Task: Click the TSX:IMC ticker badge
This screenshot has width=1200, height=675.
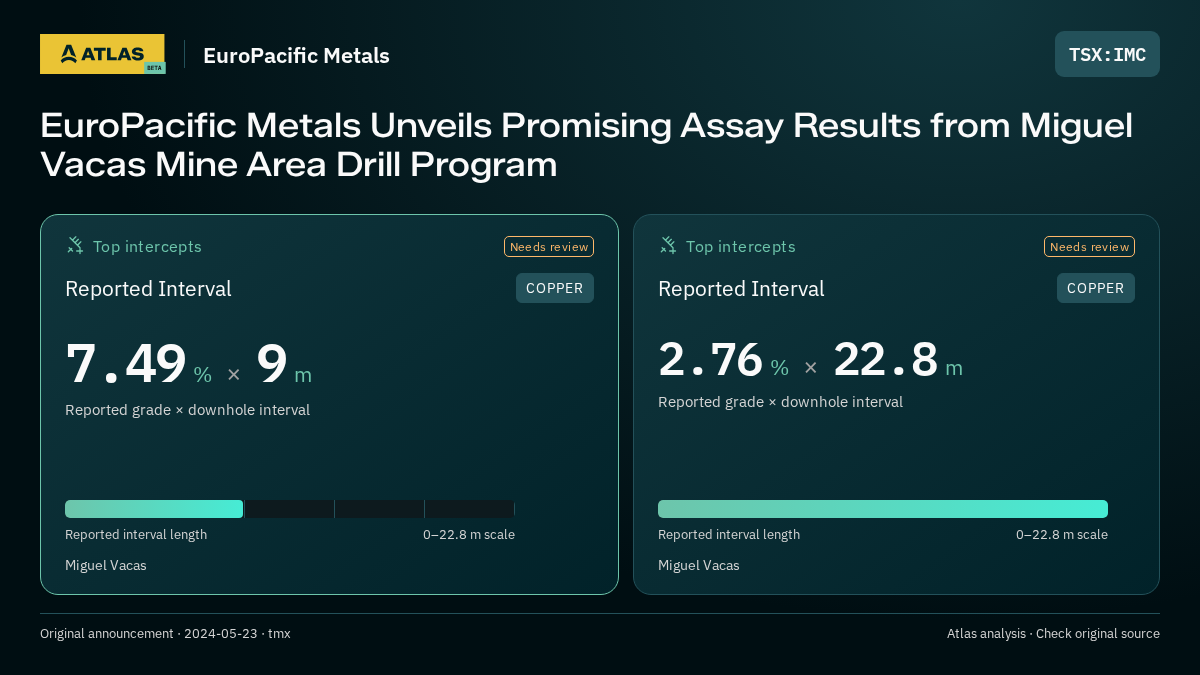Action: click(x=1107, y=54)
